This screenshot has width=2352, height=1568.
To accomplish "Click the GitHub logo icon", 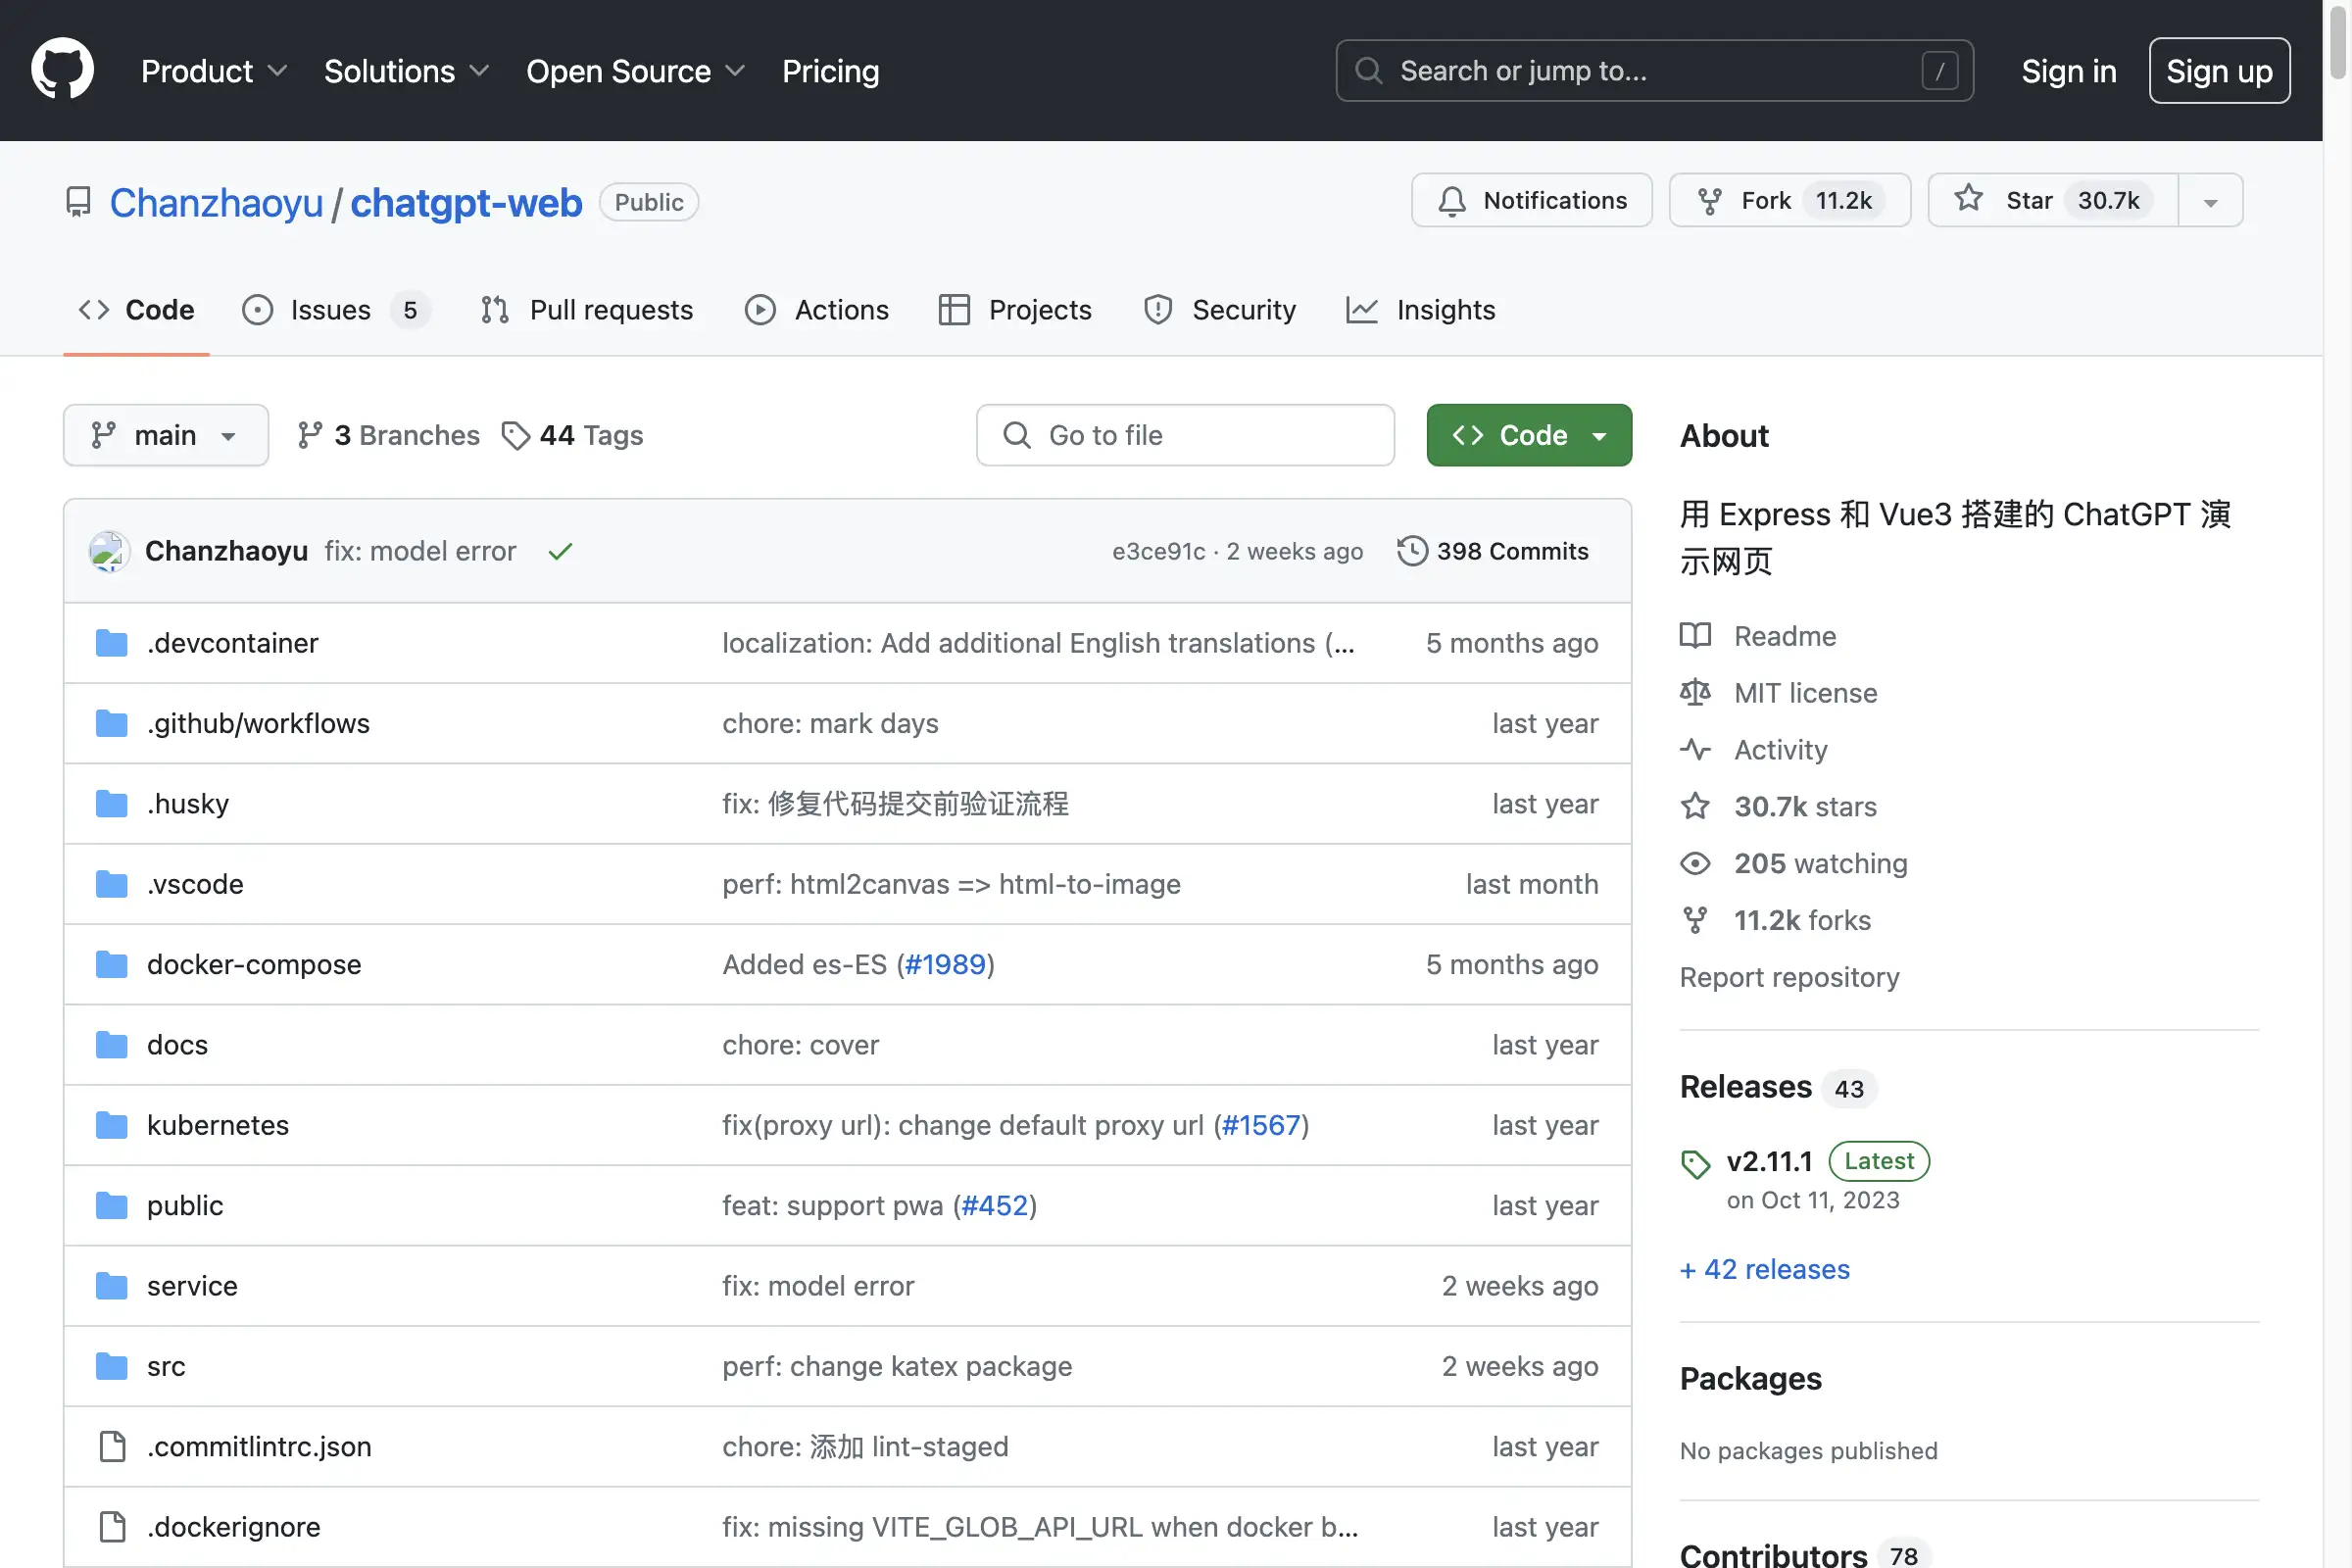I will pyautogui.click(x=62, y=68).
